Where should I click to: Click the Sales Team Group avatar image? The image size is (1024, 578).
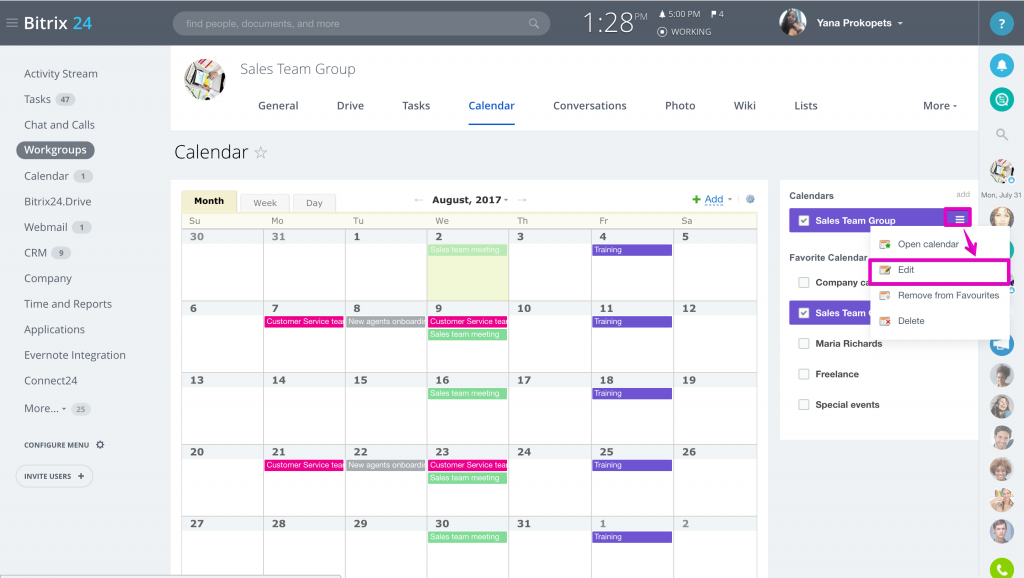coord(204,79)
